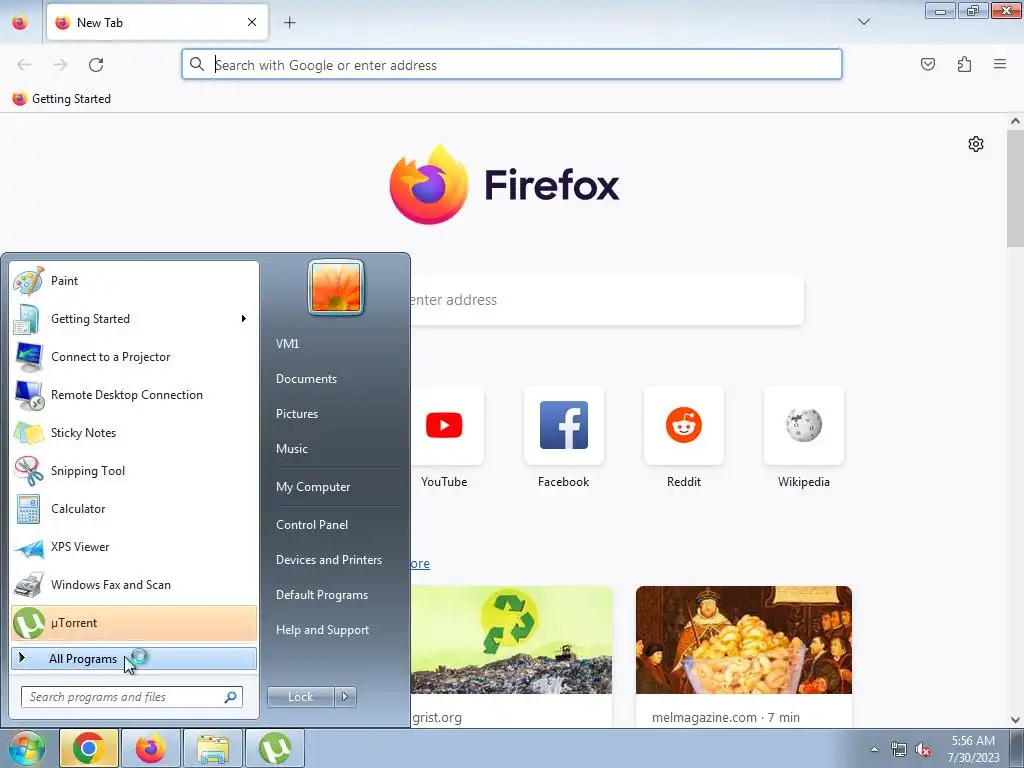Expand the Getting Started submenu arrow
The width and height of the screenshot is (1024, 768).
(x=244, y=319)
